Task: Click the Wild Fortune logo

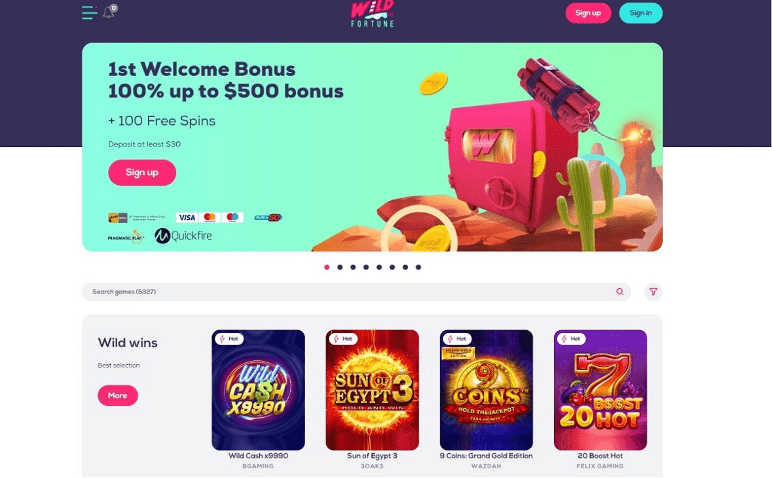Action: coord(372,13)
